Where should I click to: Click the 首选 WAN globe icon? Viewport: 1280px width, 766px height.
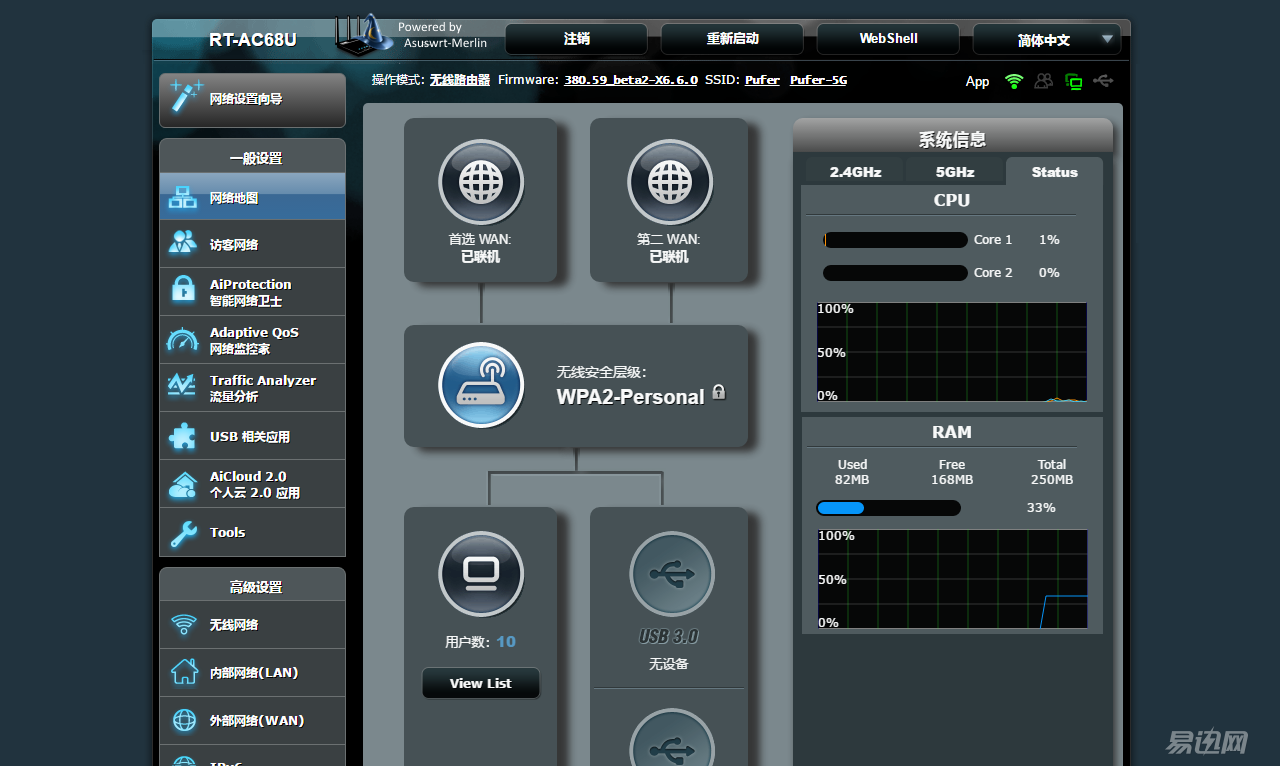click(x=481, y=182)
